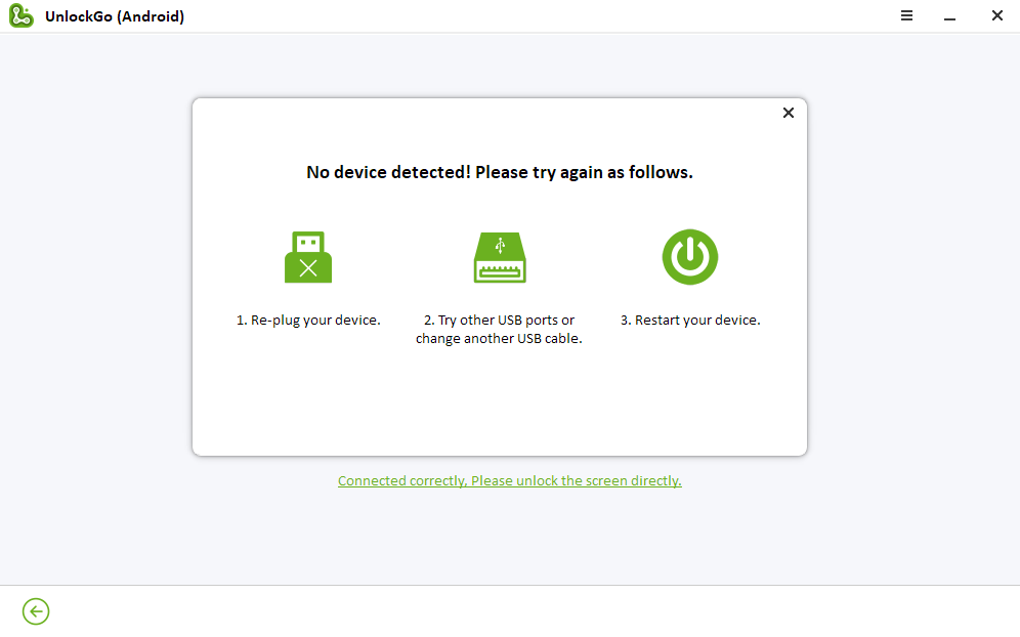
Task: Click the green USB plug icon
Action: pos(308,257)
